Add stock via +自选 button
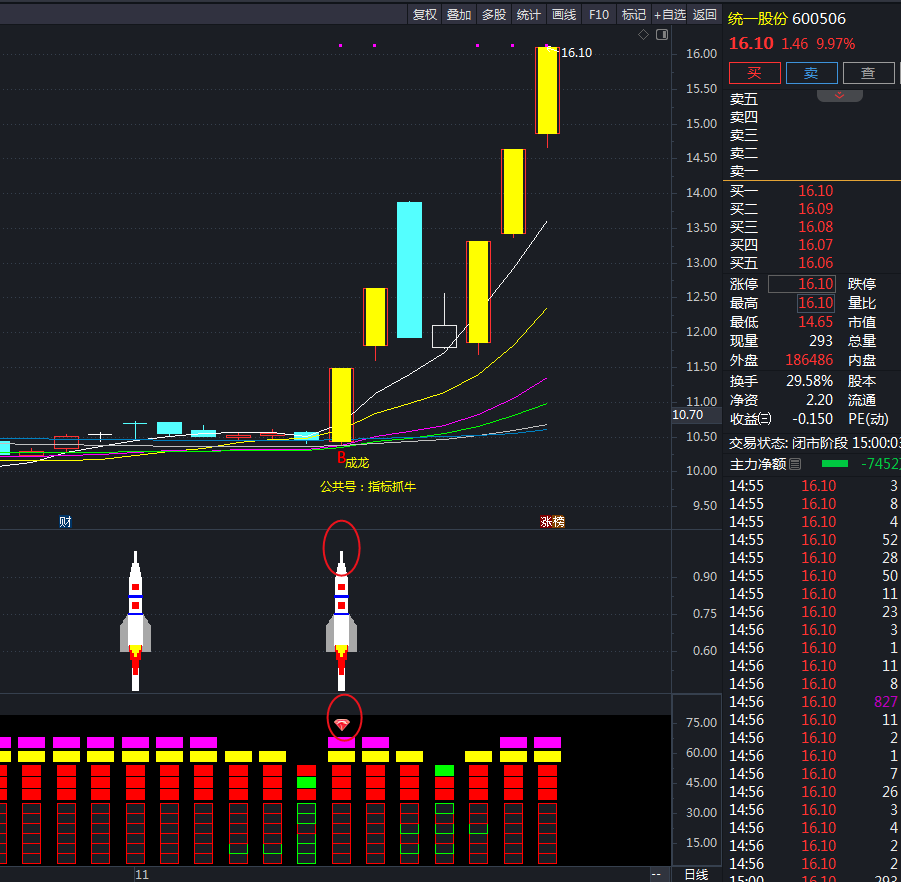This screenshot has width=901, height=882. [x=669, y=14]
